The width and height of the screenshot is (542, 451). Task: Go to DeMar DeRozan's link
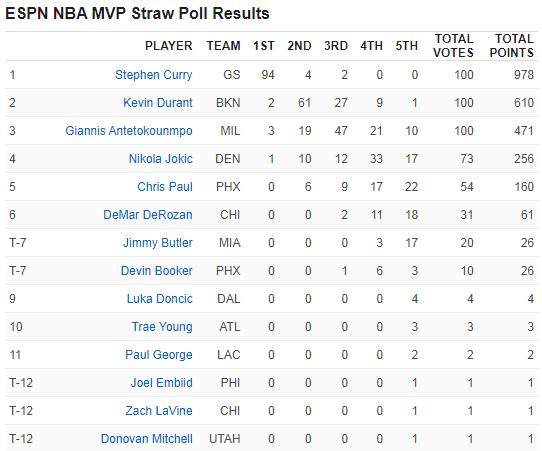pyautogui.click(x=148, y=215)
